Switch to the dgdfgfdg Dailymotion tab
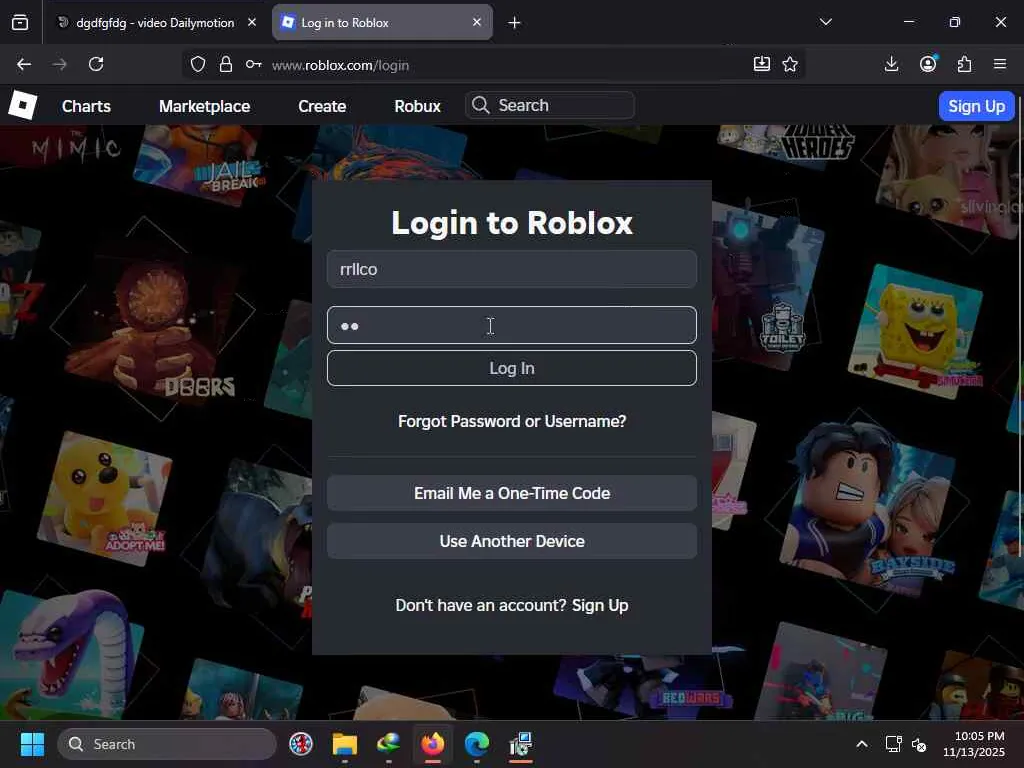The width and height of the screenshot is (1024, 768). pos(157,23)
